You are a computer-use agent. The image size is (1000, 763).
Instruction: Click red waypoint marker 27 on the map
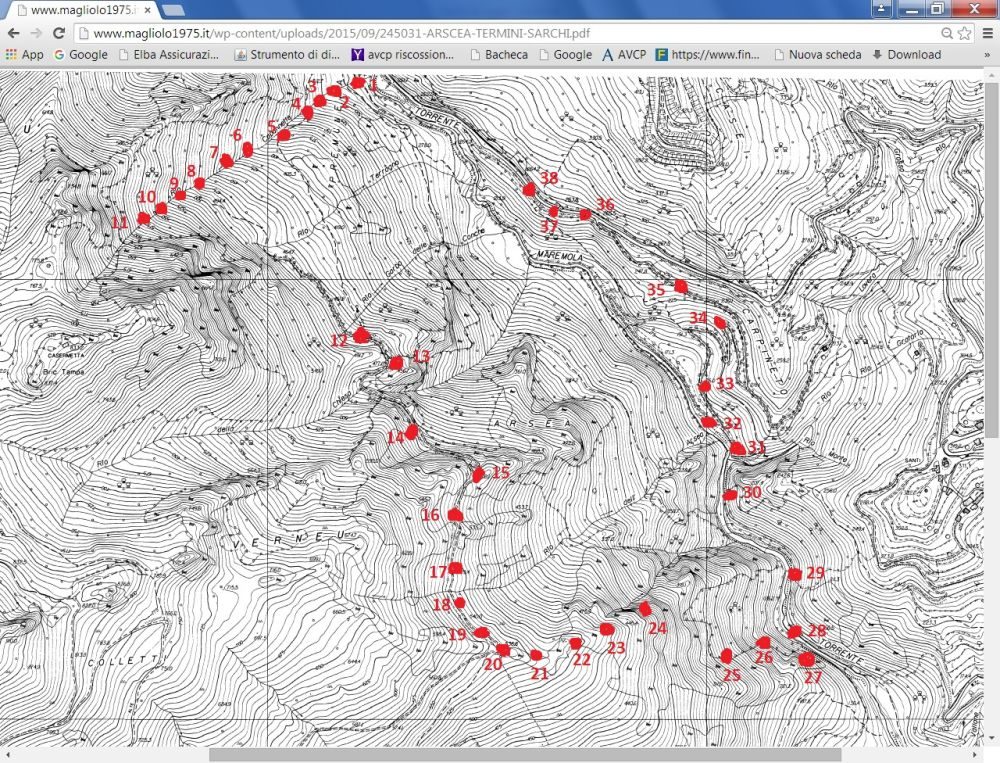coord(807,659)
